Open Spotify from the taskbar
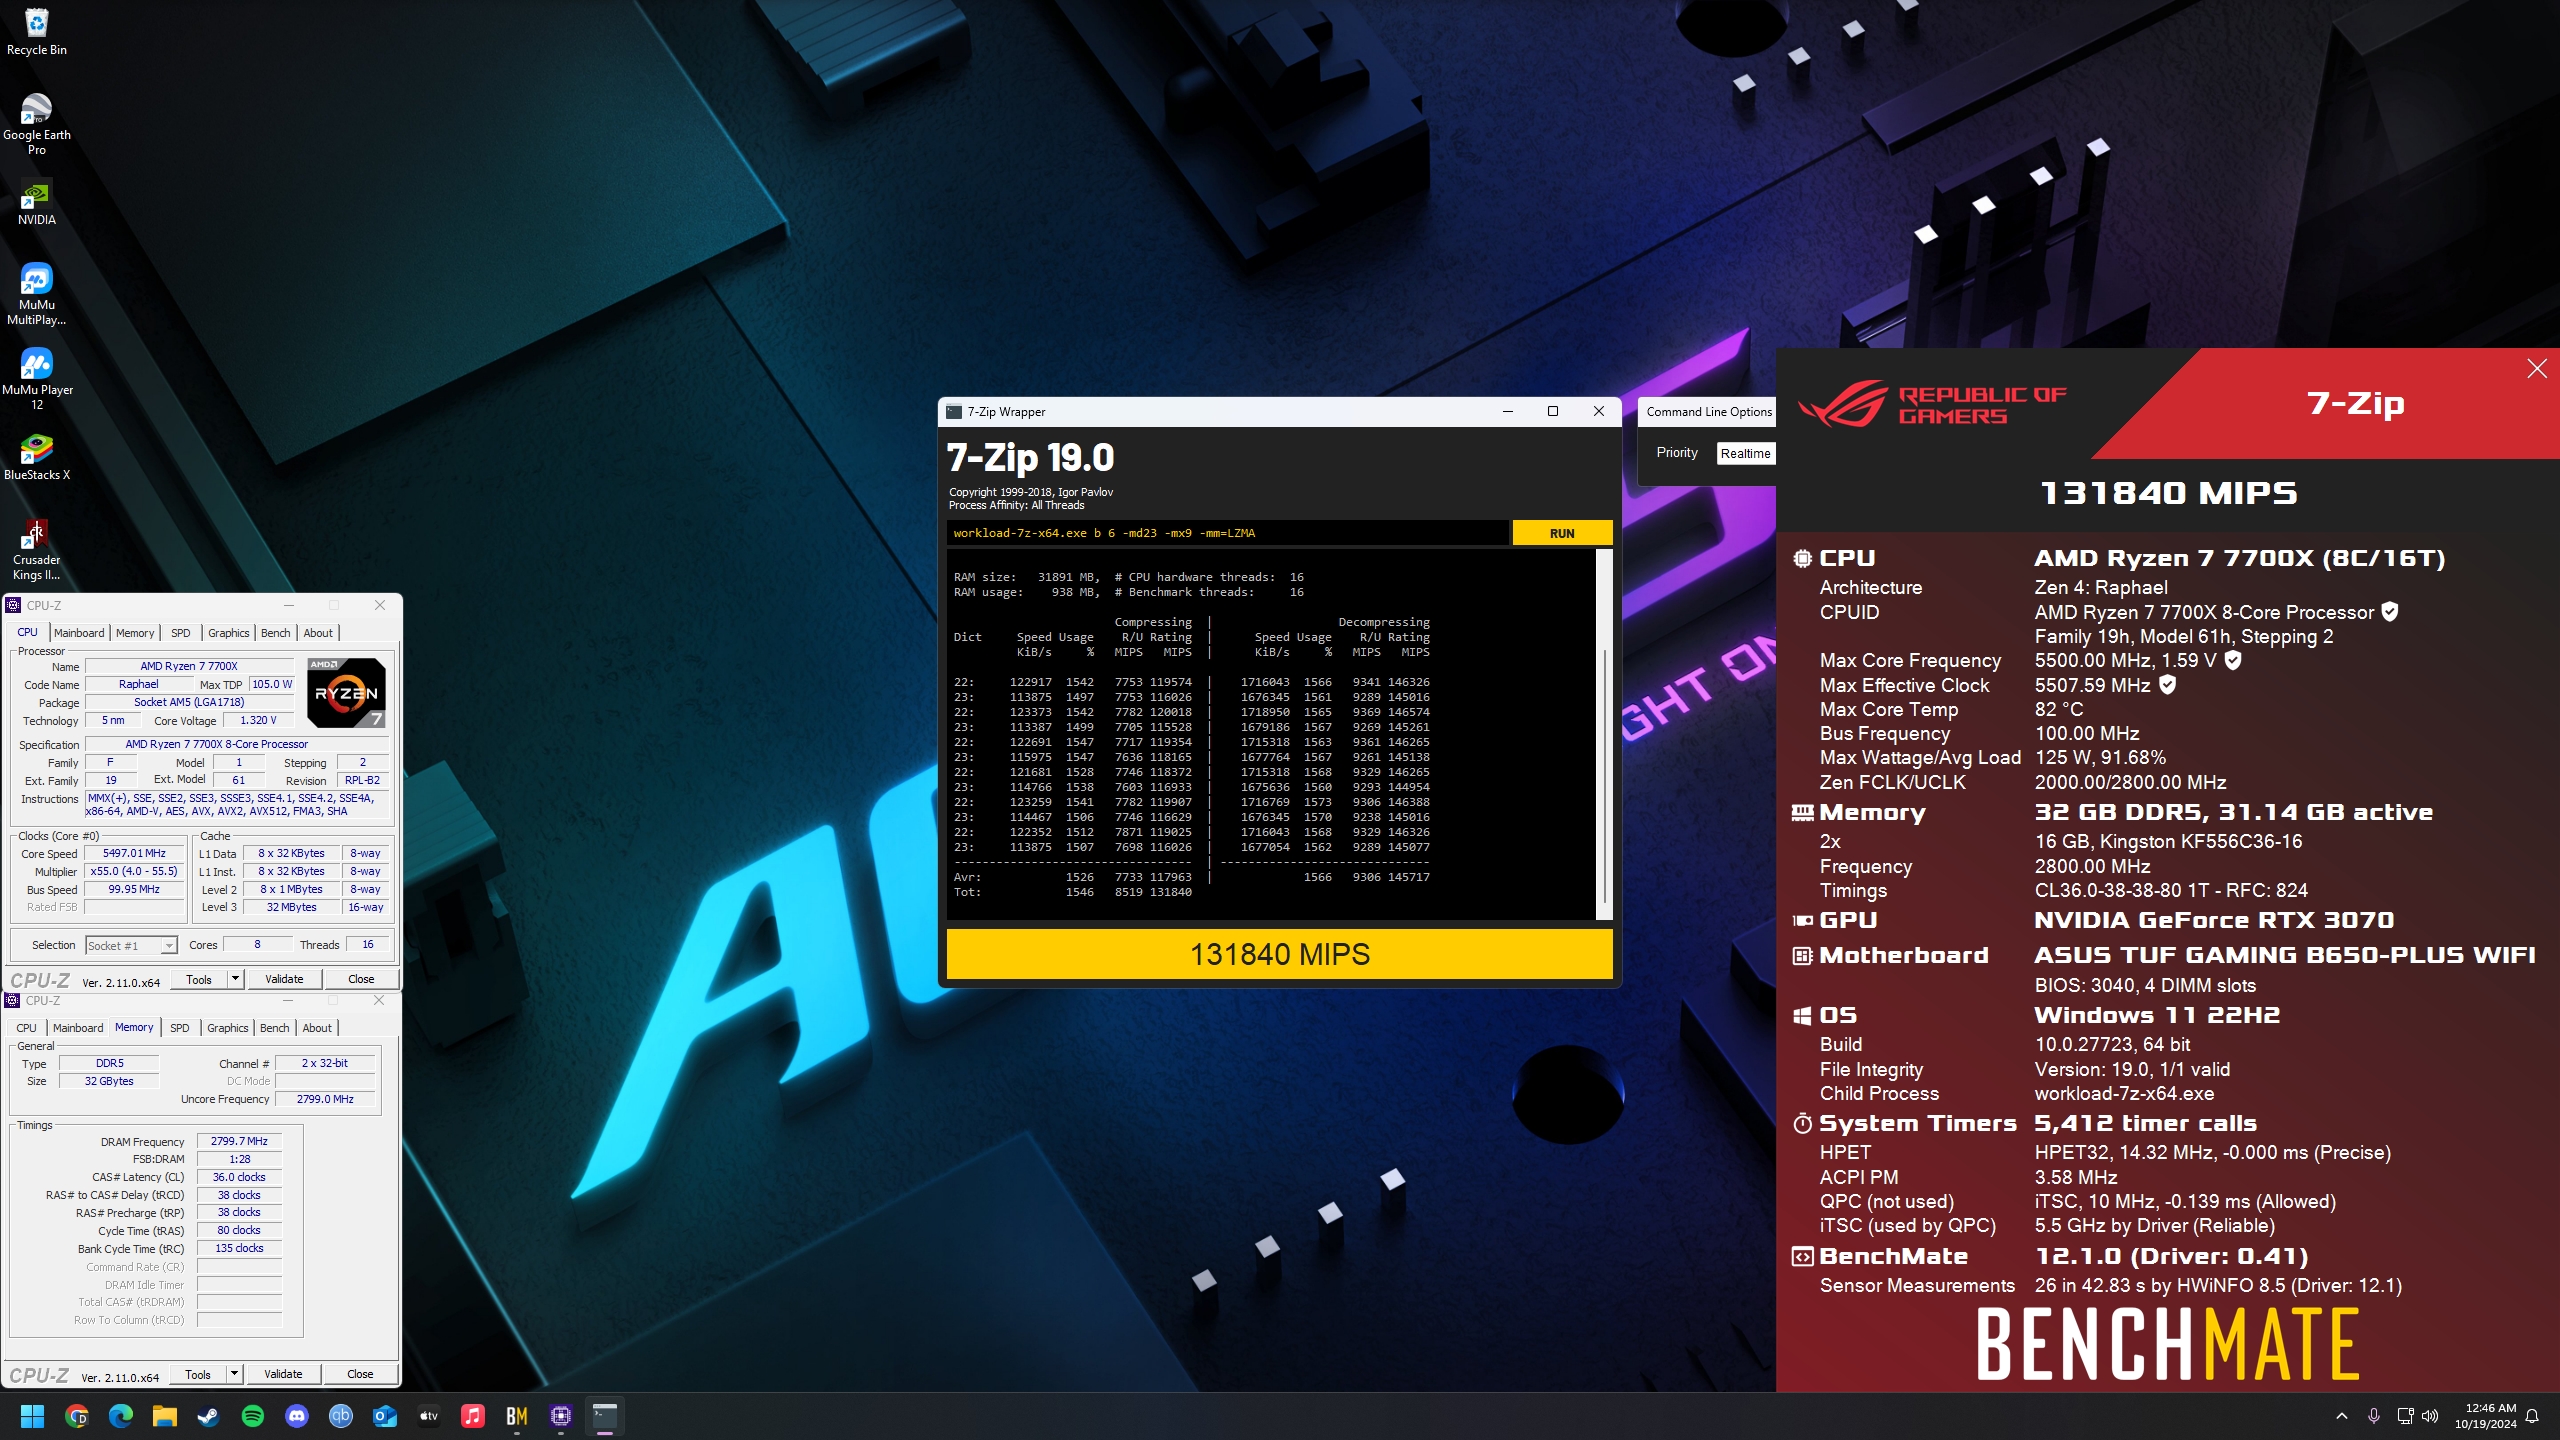This screenshot has height=1440, width=2560. [253, 1416]
